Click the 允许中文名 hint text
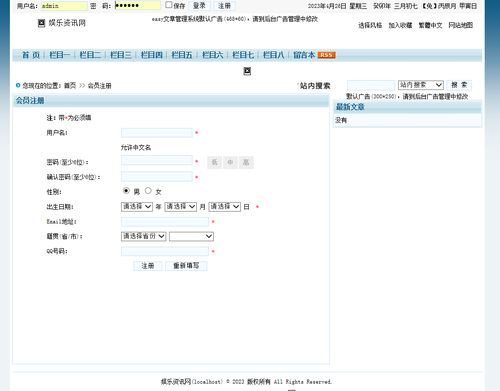 [x=136, y=147]
